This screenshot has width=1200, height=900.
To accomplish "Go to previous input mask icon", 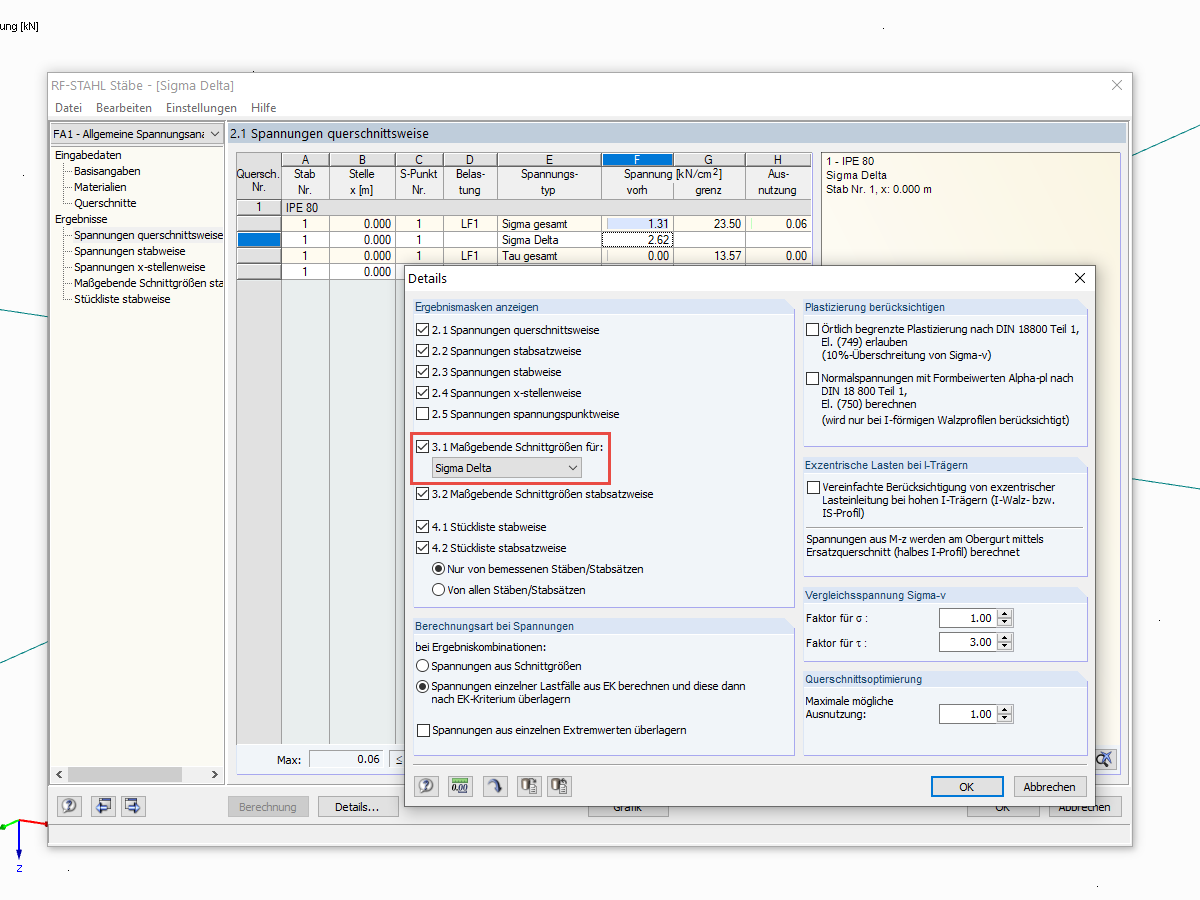I will pos(103,806).
